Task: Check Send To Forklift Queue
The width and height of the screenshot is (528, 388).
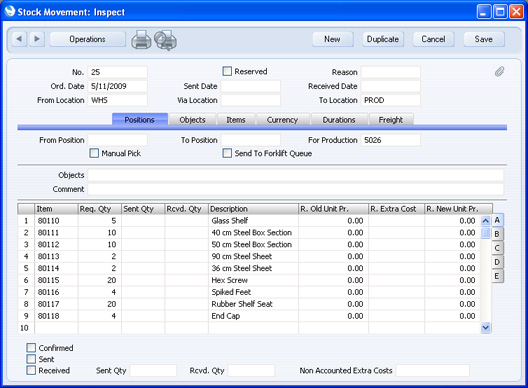Action: coord(227,153)
